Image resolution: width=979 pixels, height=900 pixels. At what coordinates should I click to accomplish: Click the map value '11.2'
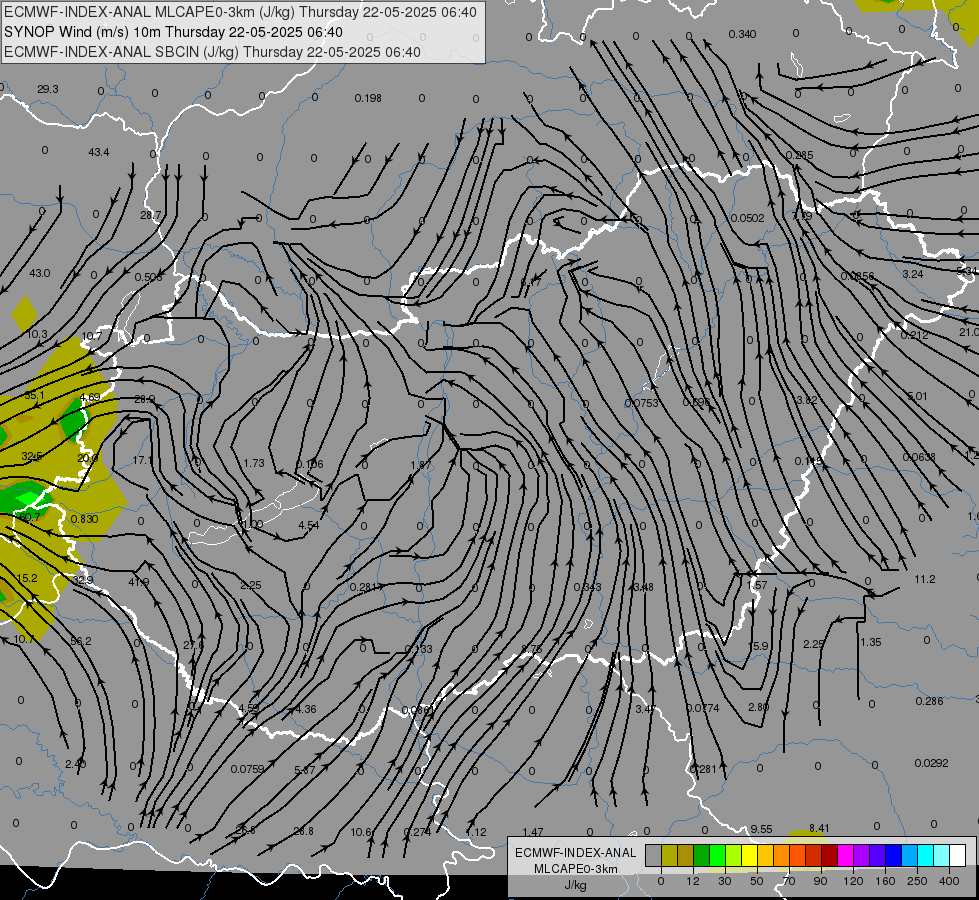[925, 579]
